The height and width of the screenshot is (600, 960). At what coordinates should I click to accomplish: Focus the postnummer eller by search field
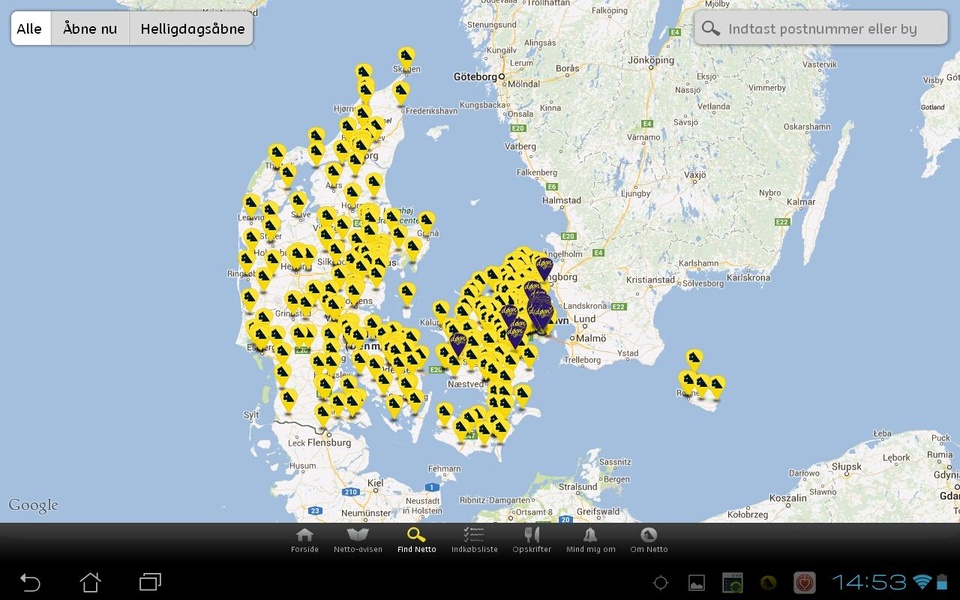click(x=820, y=28)
